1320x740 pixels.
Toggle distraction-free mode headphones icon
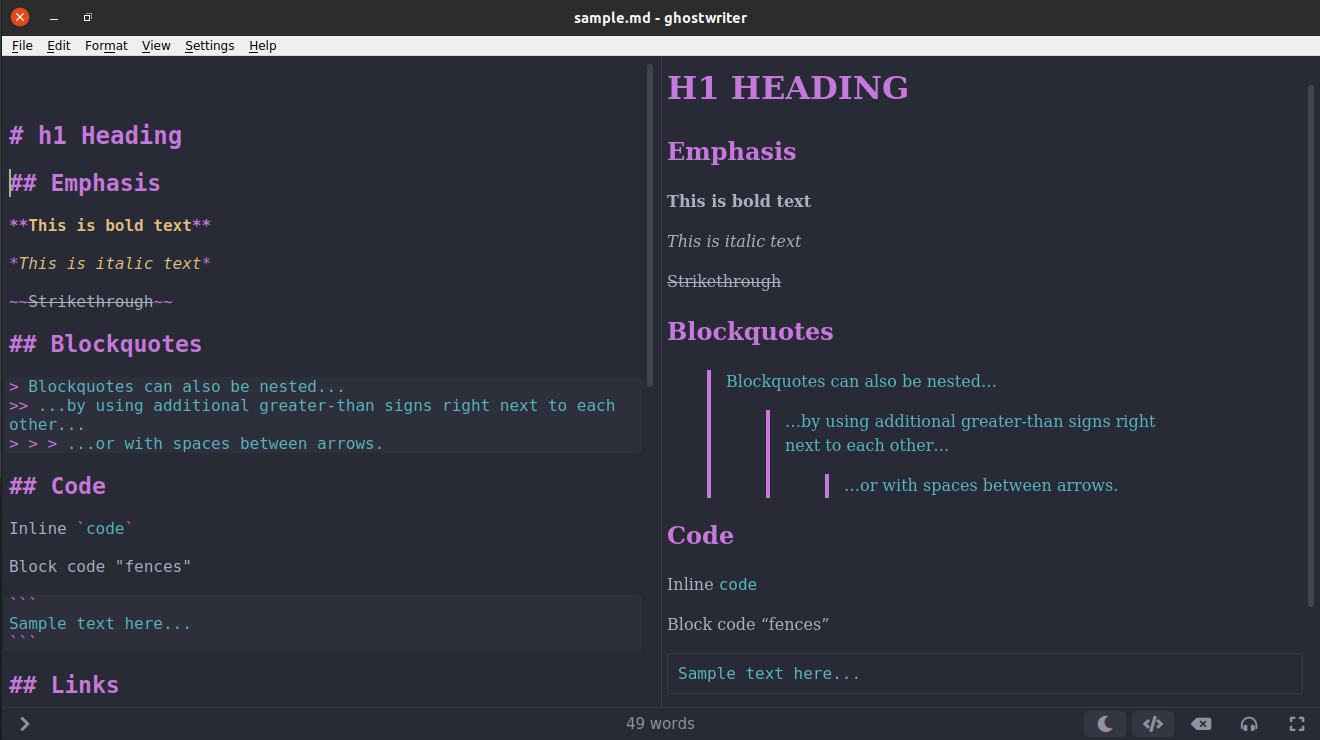(x=1249, y=724)
